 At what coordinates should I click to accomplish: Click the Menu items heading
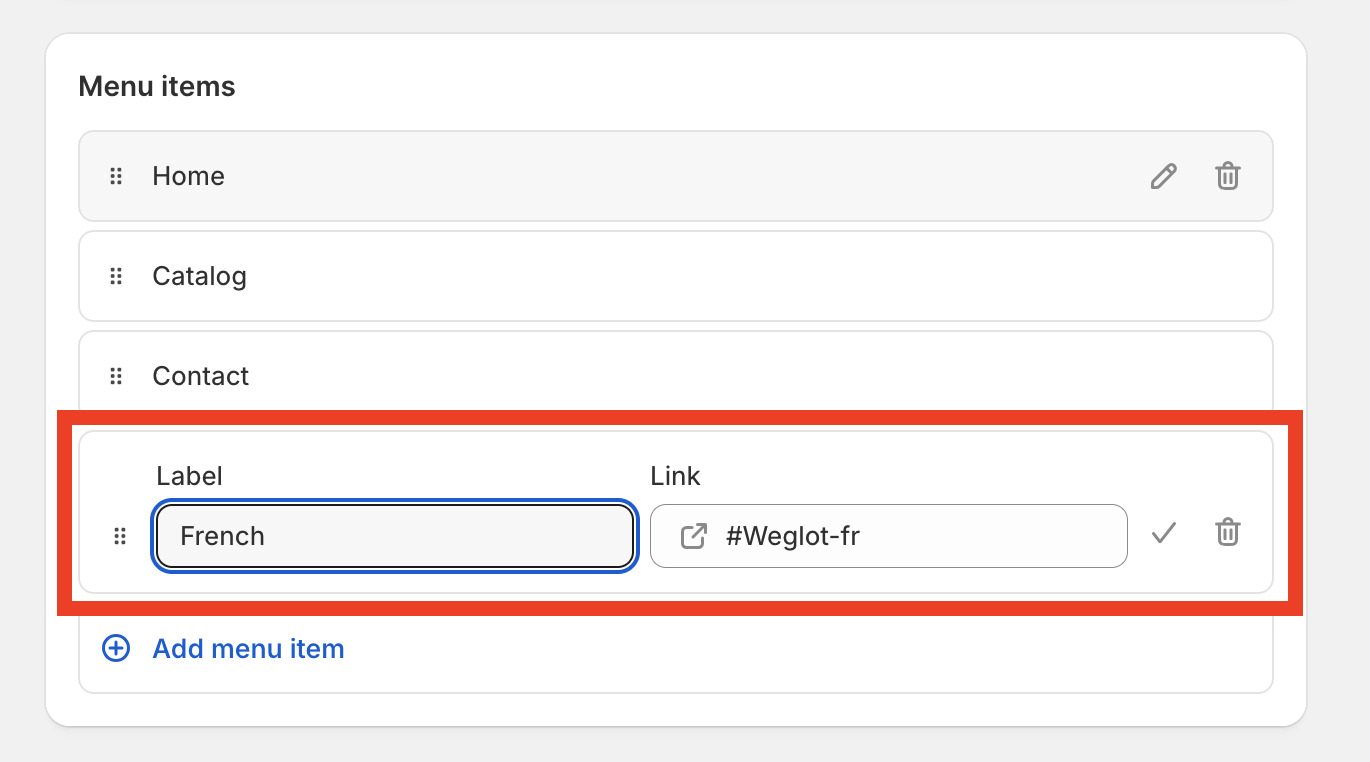(x=157, y=87)
